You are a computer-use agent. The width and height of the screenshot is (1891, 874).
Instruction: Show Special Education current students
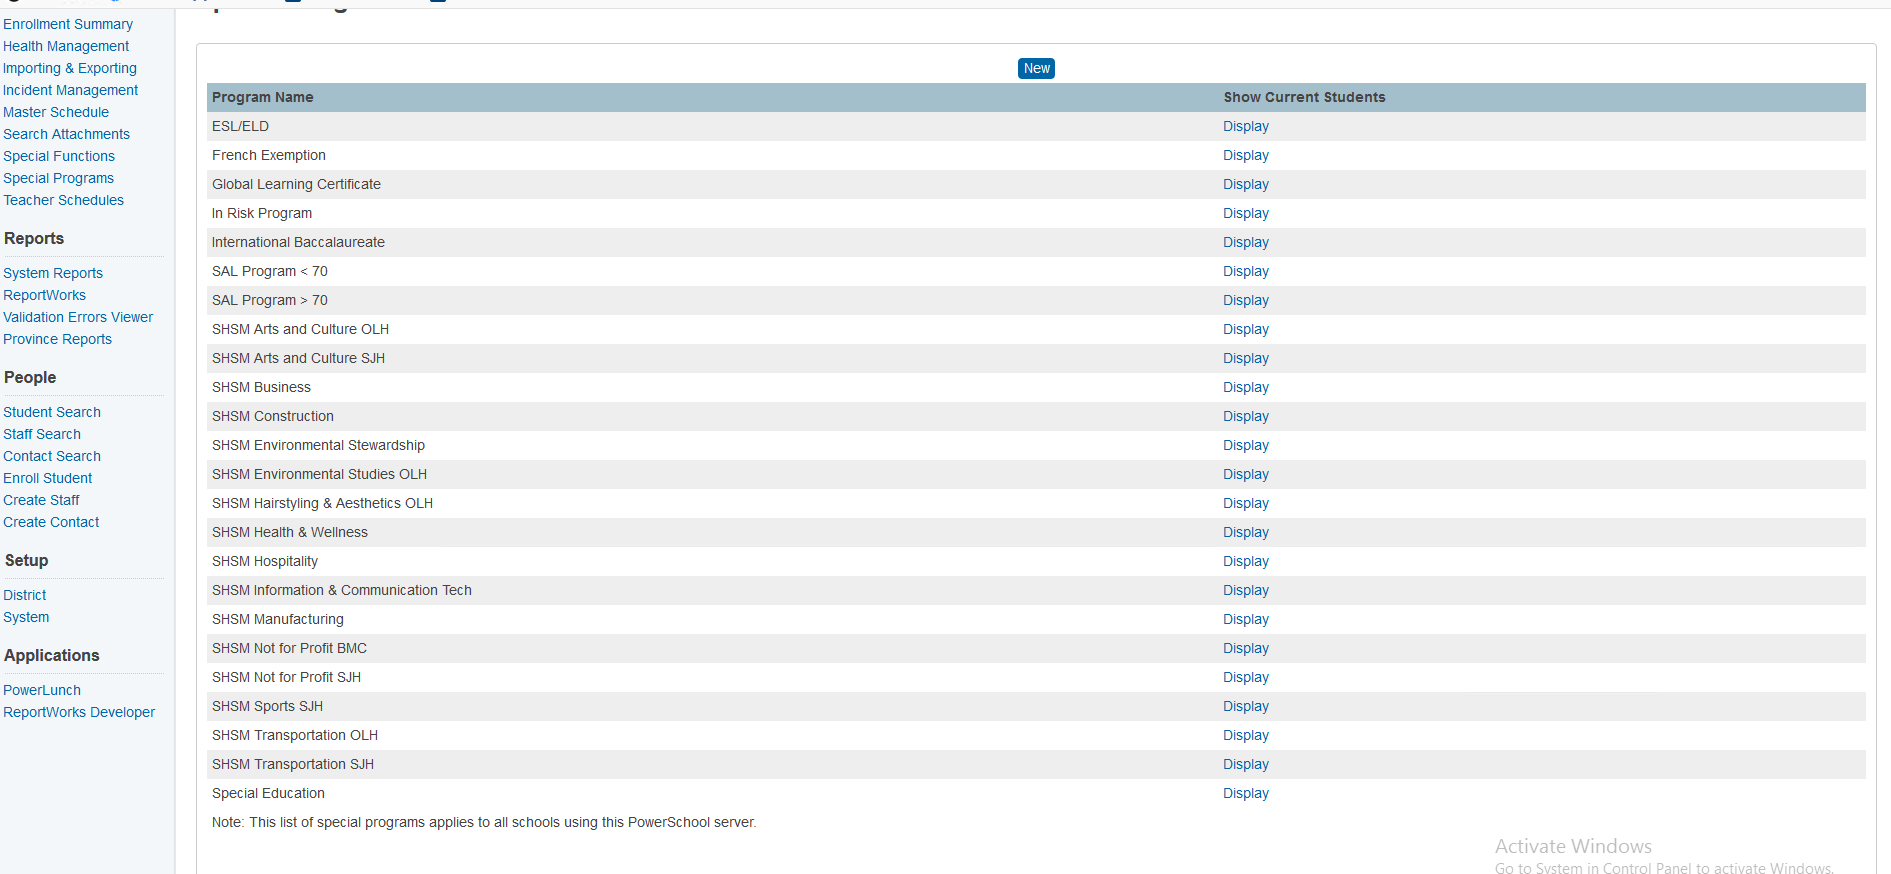(x=1245, y=793)
